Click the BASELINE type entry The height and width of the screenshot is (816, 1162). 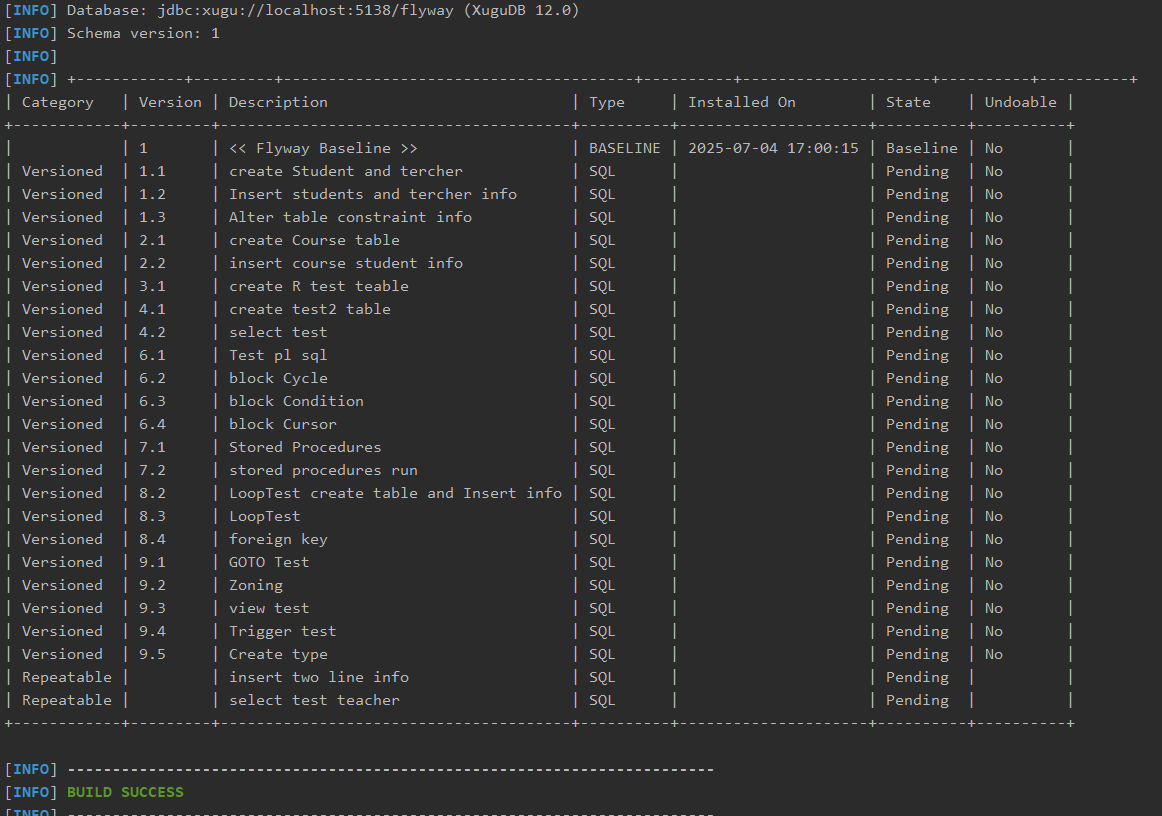point(624,148)
